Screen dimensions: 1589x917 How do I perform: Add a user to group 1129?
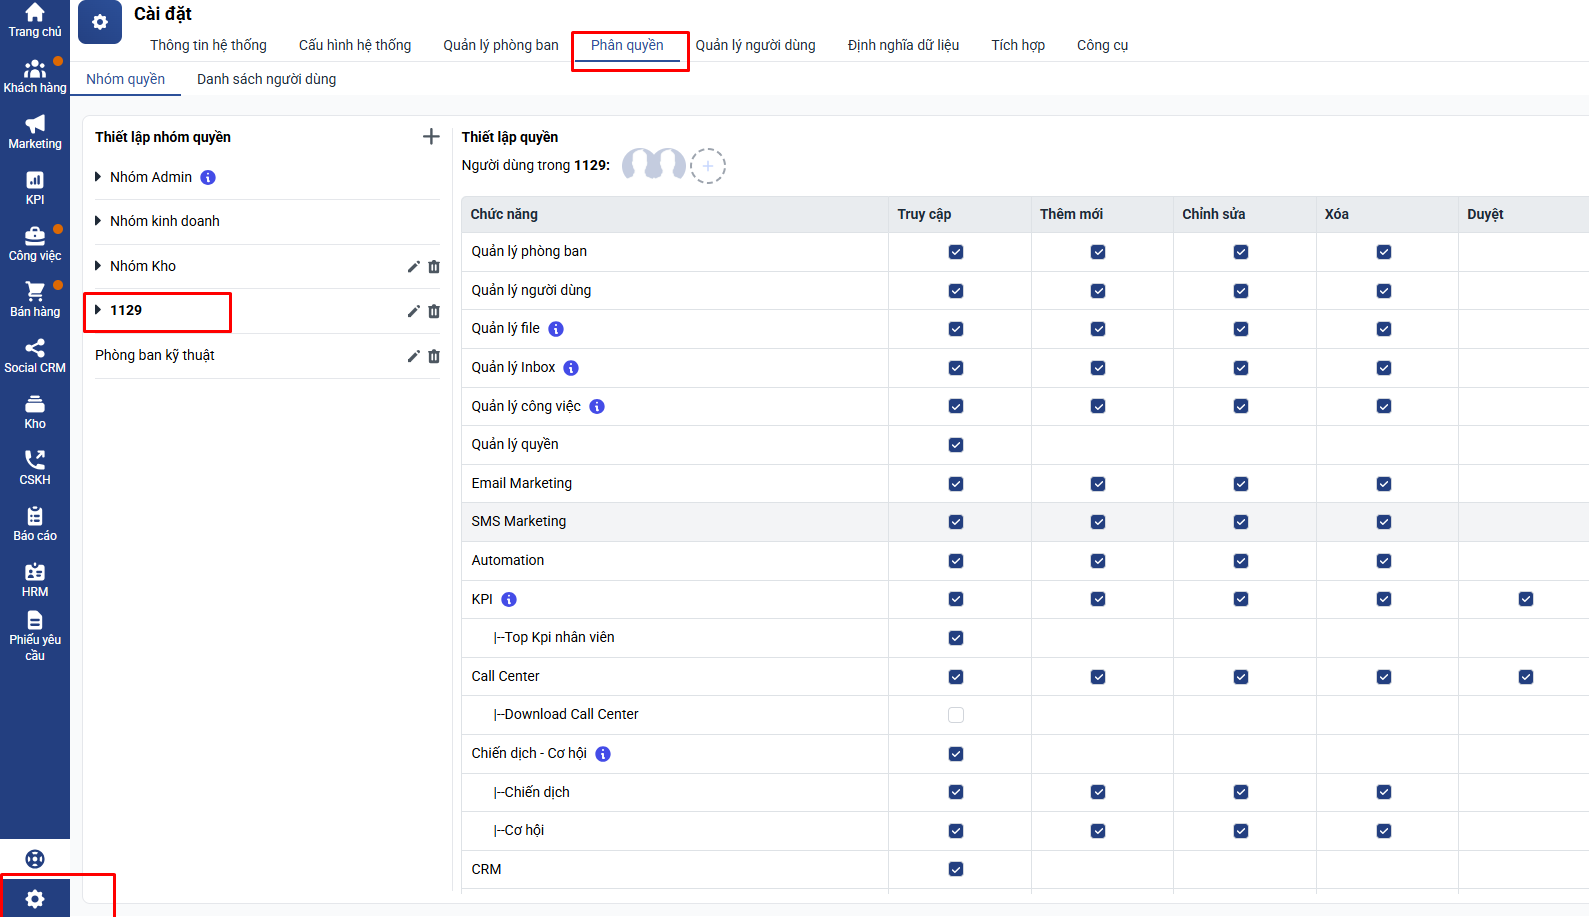click(708, 166)
